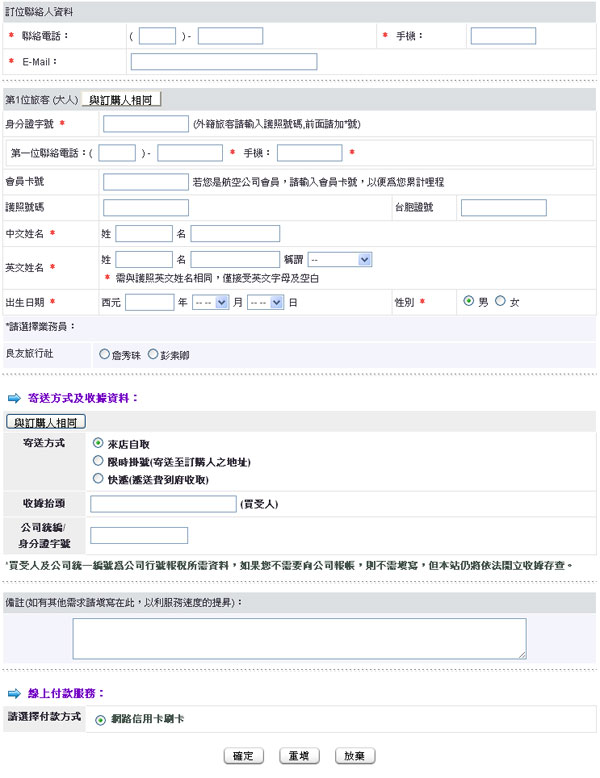The image size is (600, 778).
Task: Click the 良友旅行社 label
Action: pyautogui.click(x=29, y=354)
